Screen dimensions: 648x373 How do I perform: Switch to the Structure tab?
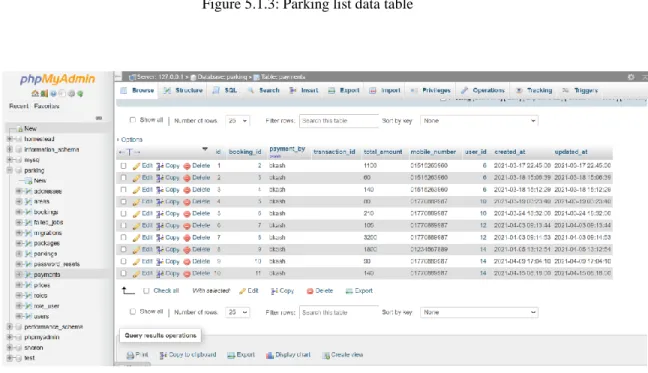[x=183, y=90]
